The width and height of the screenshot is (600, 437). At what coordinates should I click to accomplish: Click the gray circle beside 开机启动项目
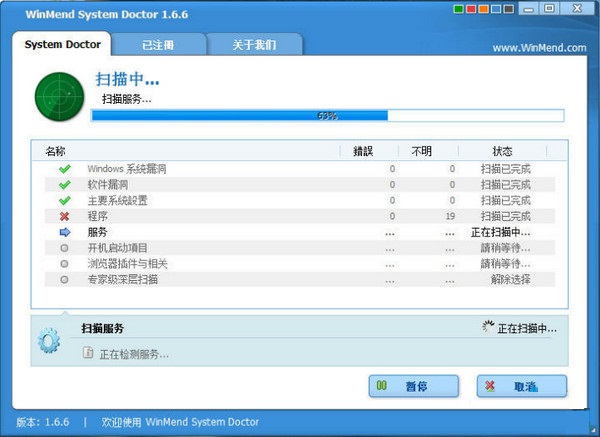64,248
